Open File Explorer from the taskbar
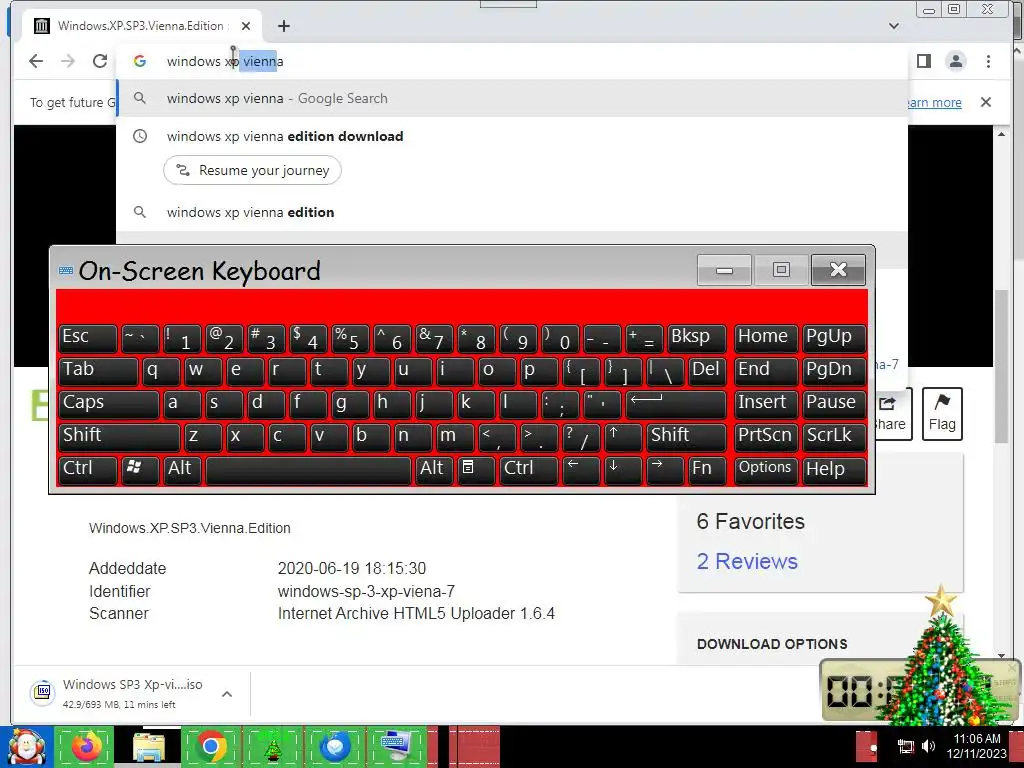Viewport: 1024px width, 768px height. (149, 747)
